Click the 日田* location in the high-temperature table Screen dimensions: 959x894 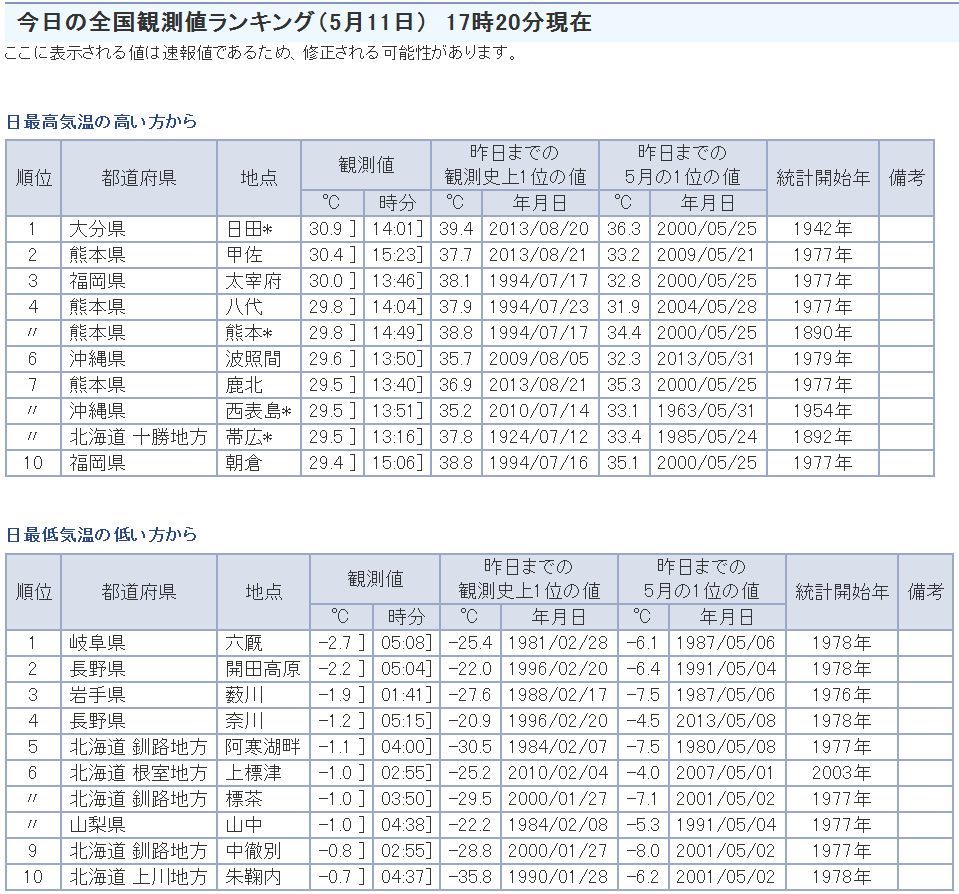click(250, 229)
